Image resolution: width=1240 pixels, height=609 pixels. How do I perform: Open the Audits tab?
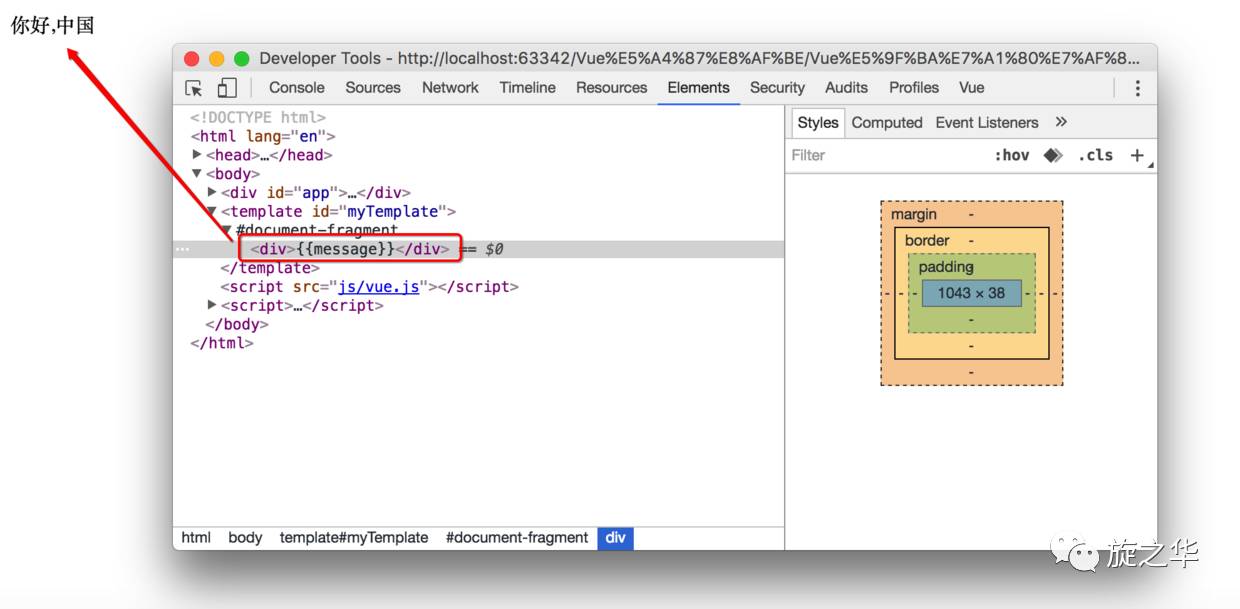(x=847, y=88)
